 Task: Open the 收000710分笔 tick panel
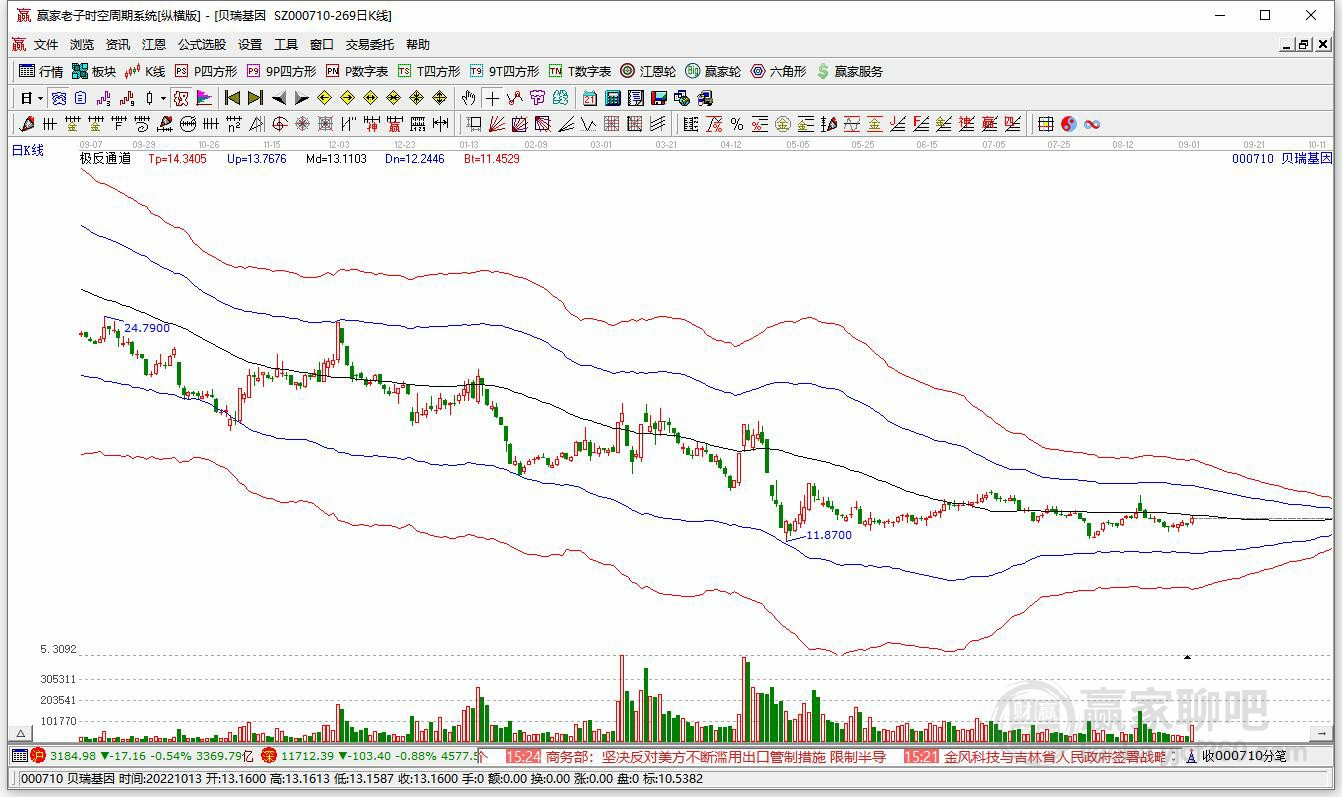[x=1244, y=757]
